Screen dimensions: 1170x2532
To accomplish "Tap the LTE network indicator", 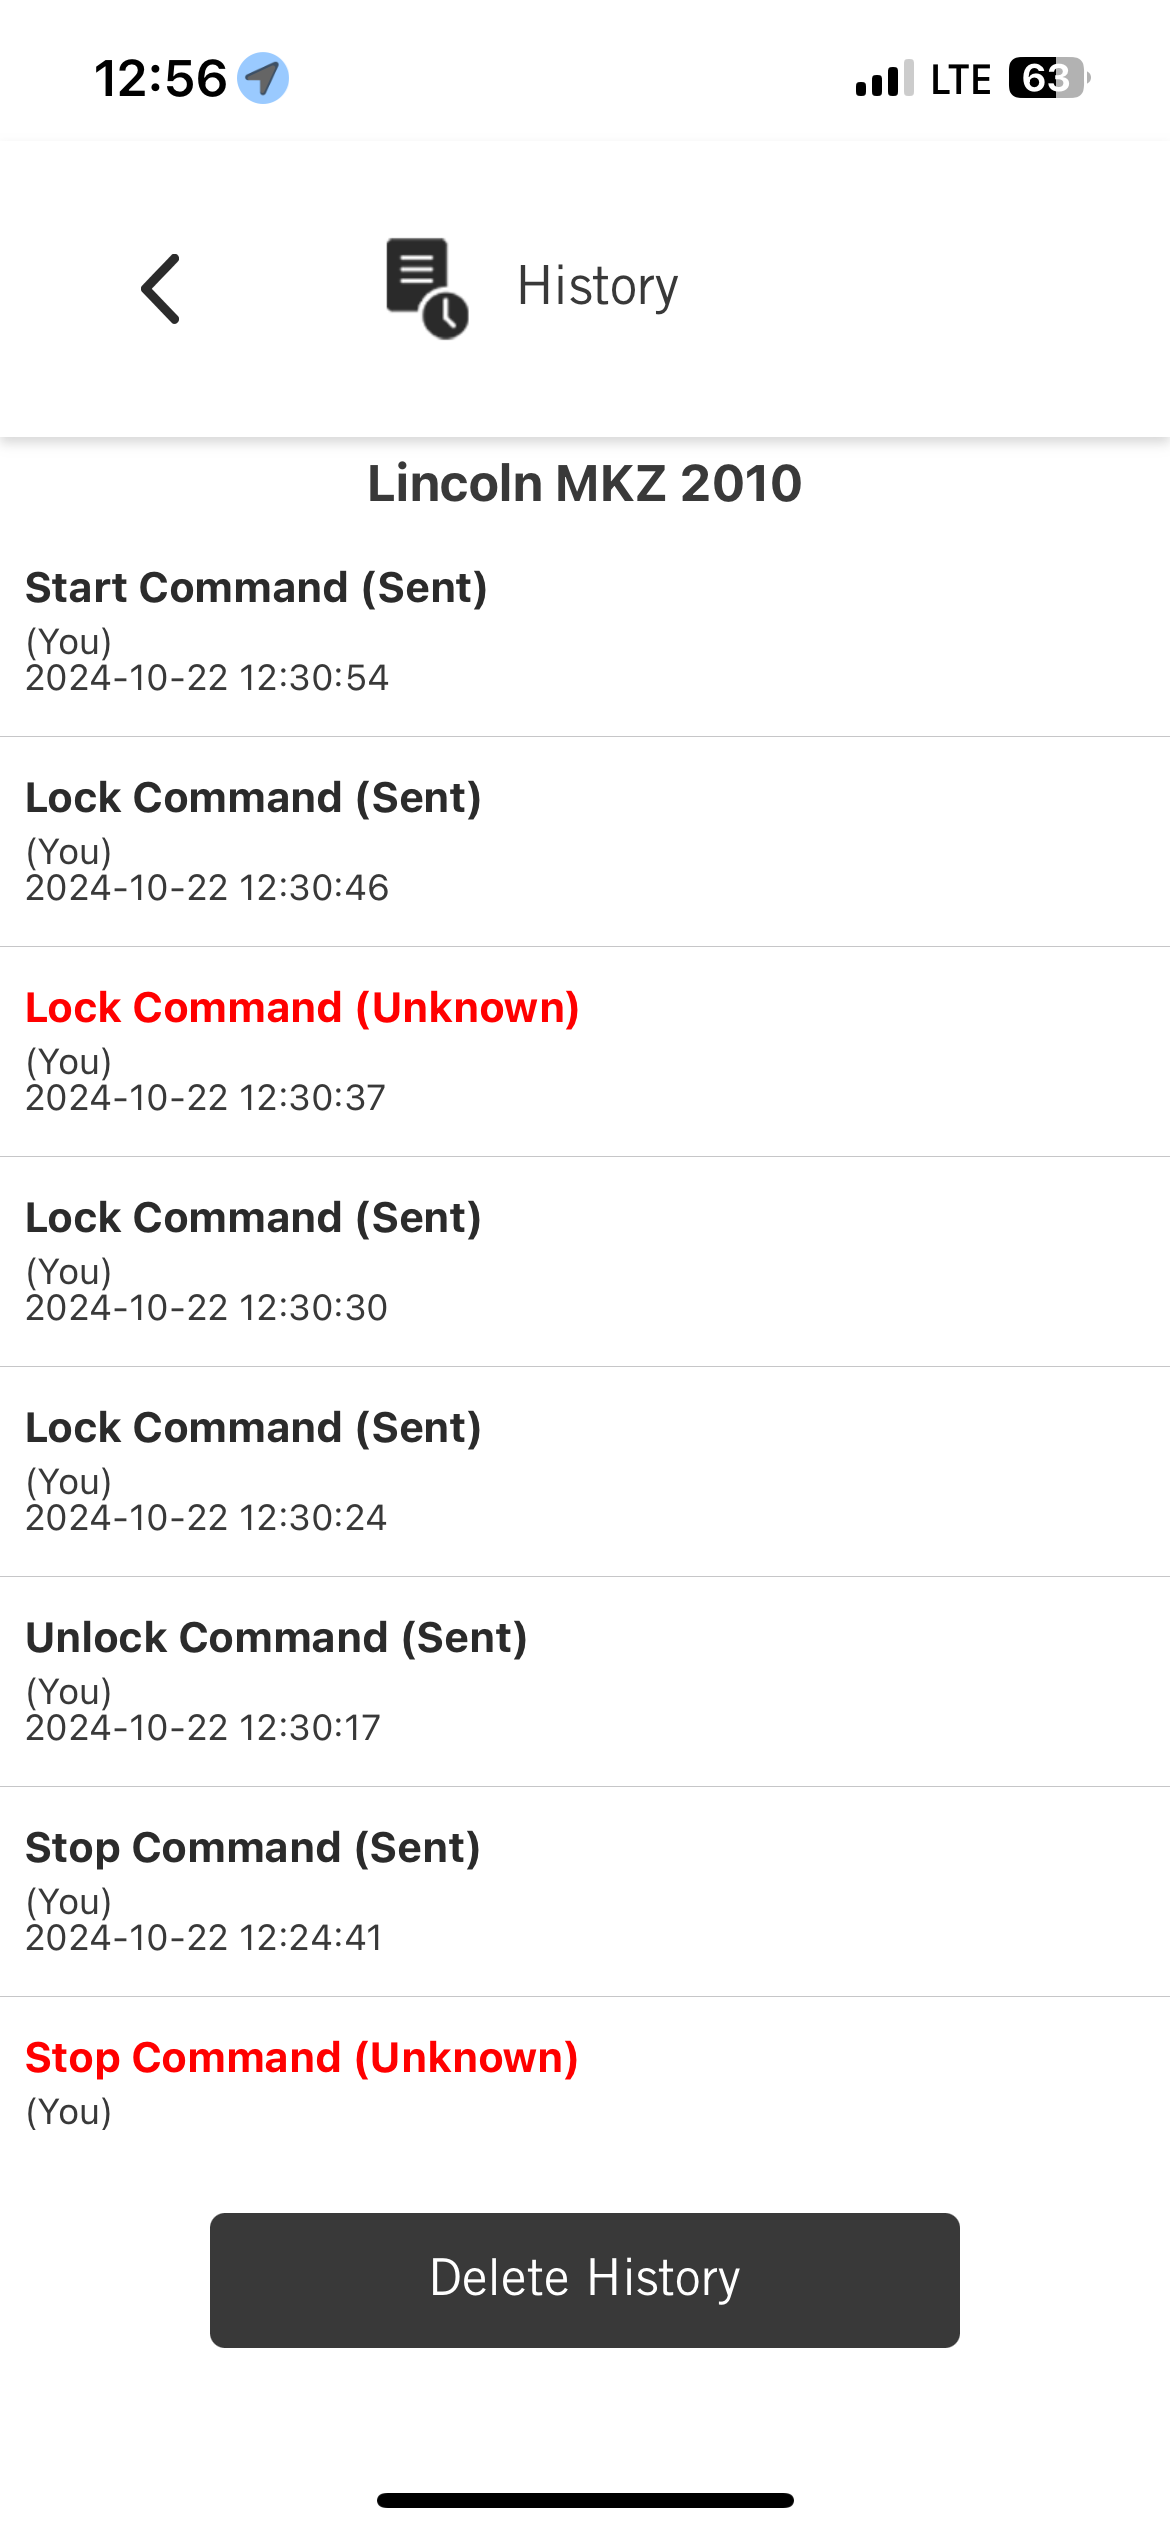I will click(960, 80).
